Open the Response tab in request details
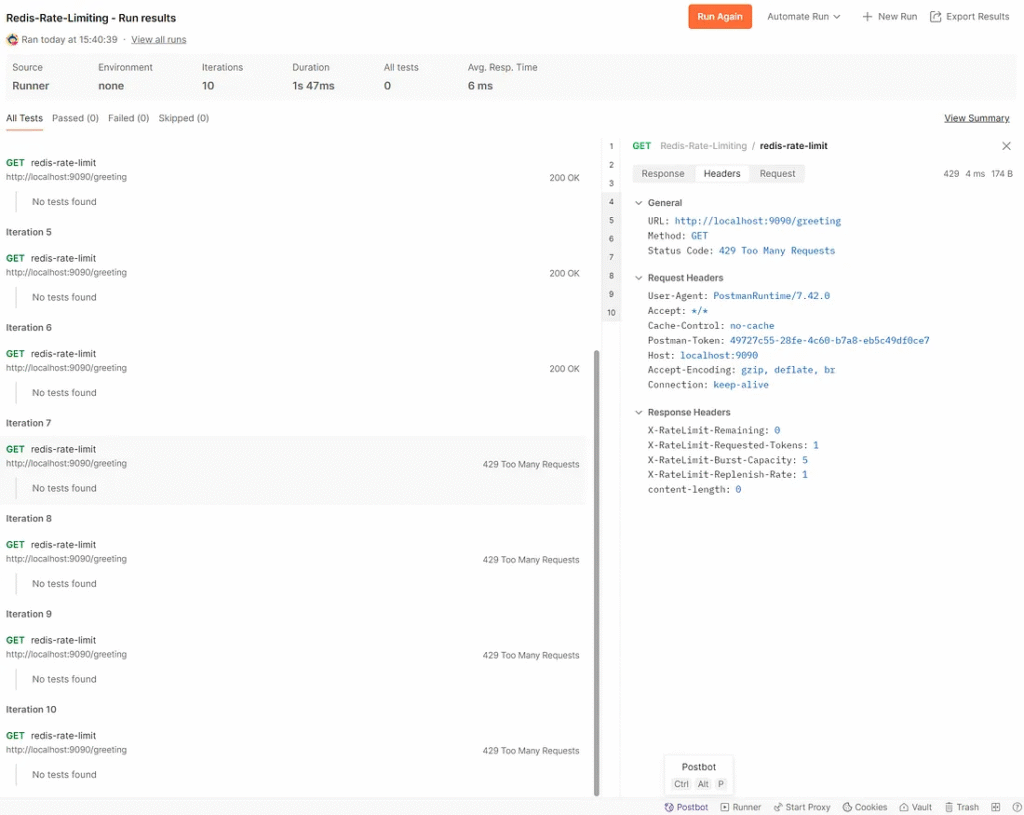1024x815 pixels. click(x=663, y=174)
